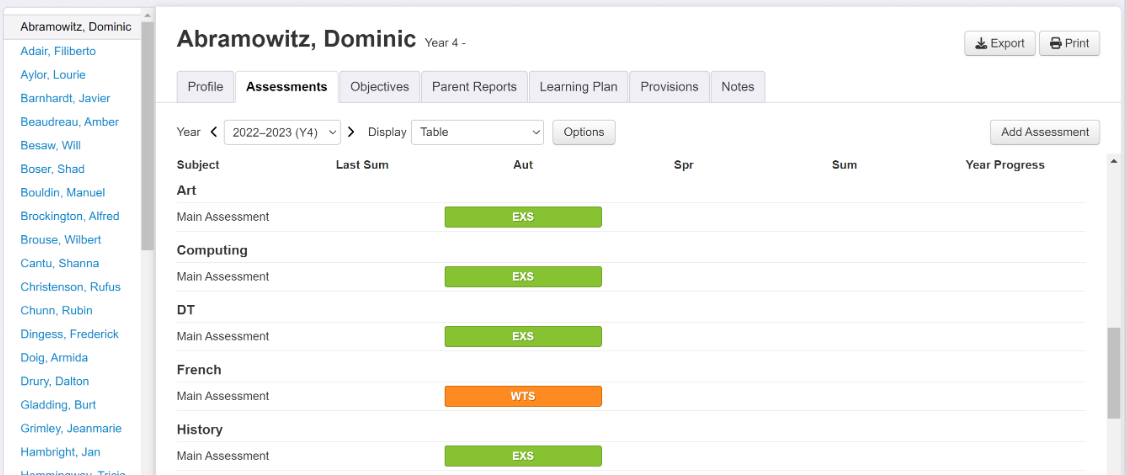Go to previous year using left chevron

coord(213,132)
